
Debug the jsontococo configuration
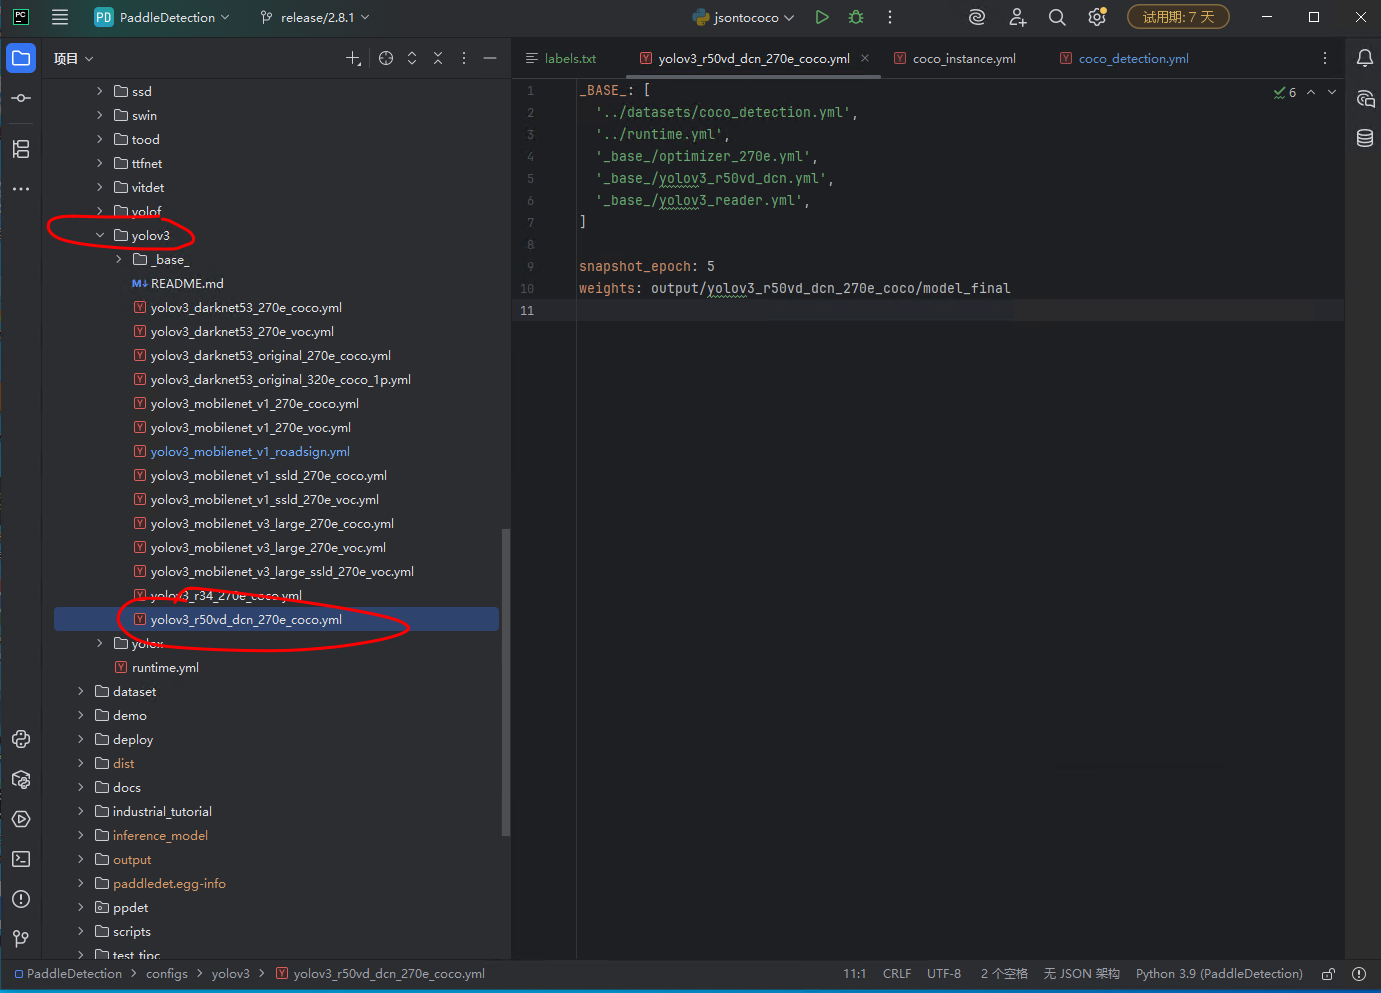pos(856,17)
